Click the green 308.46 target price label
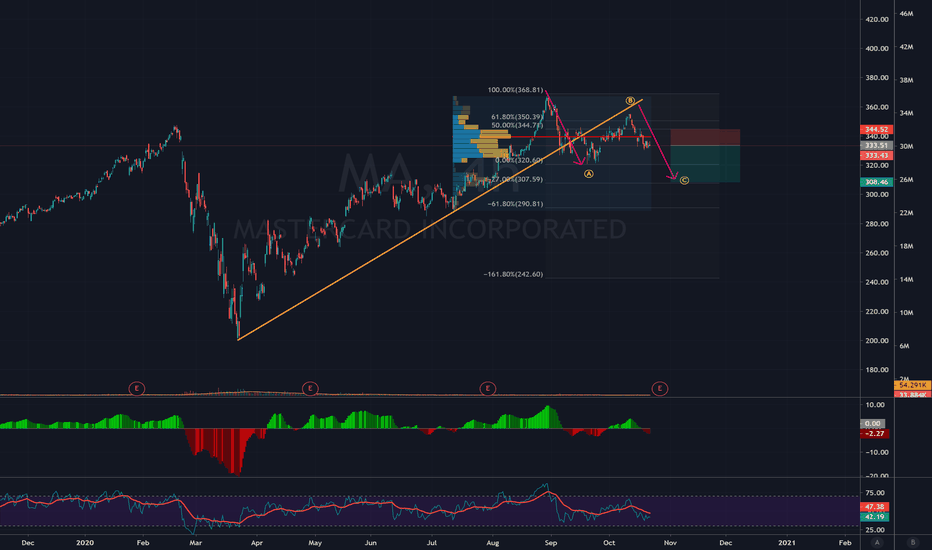932x550 pixels. pyautogui.click(x=876, y=182)
